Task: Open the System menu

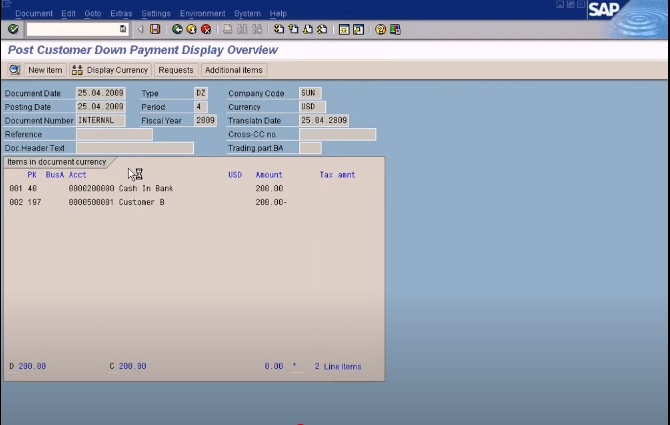Action: (x=247, y=14)
